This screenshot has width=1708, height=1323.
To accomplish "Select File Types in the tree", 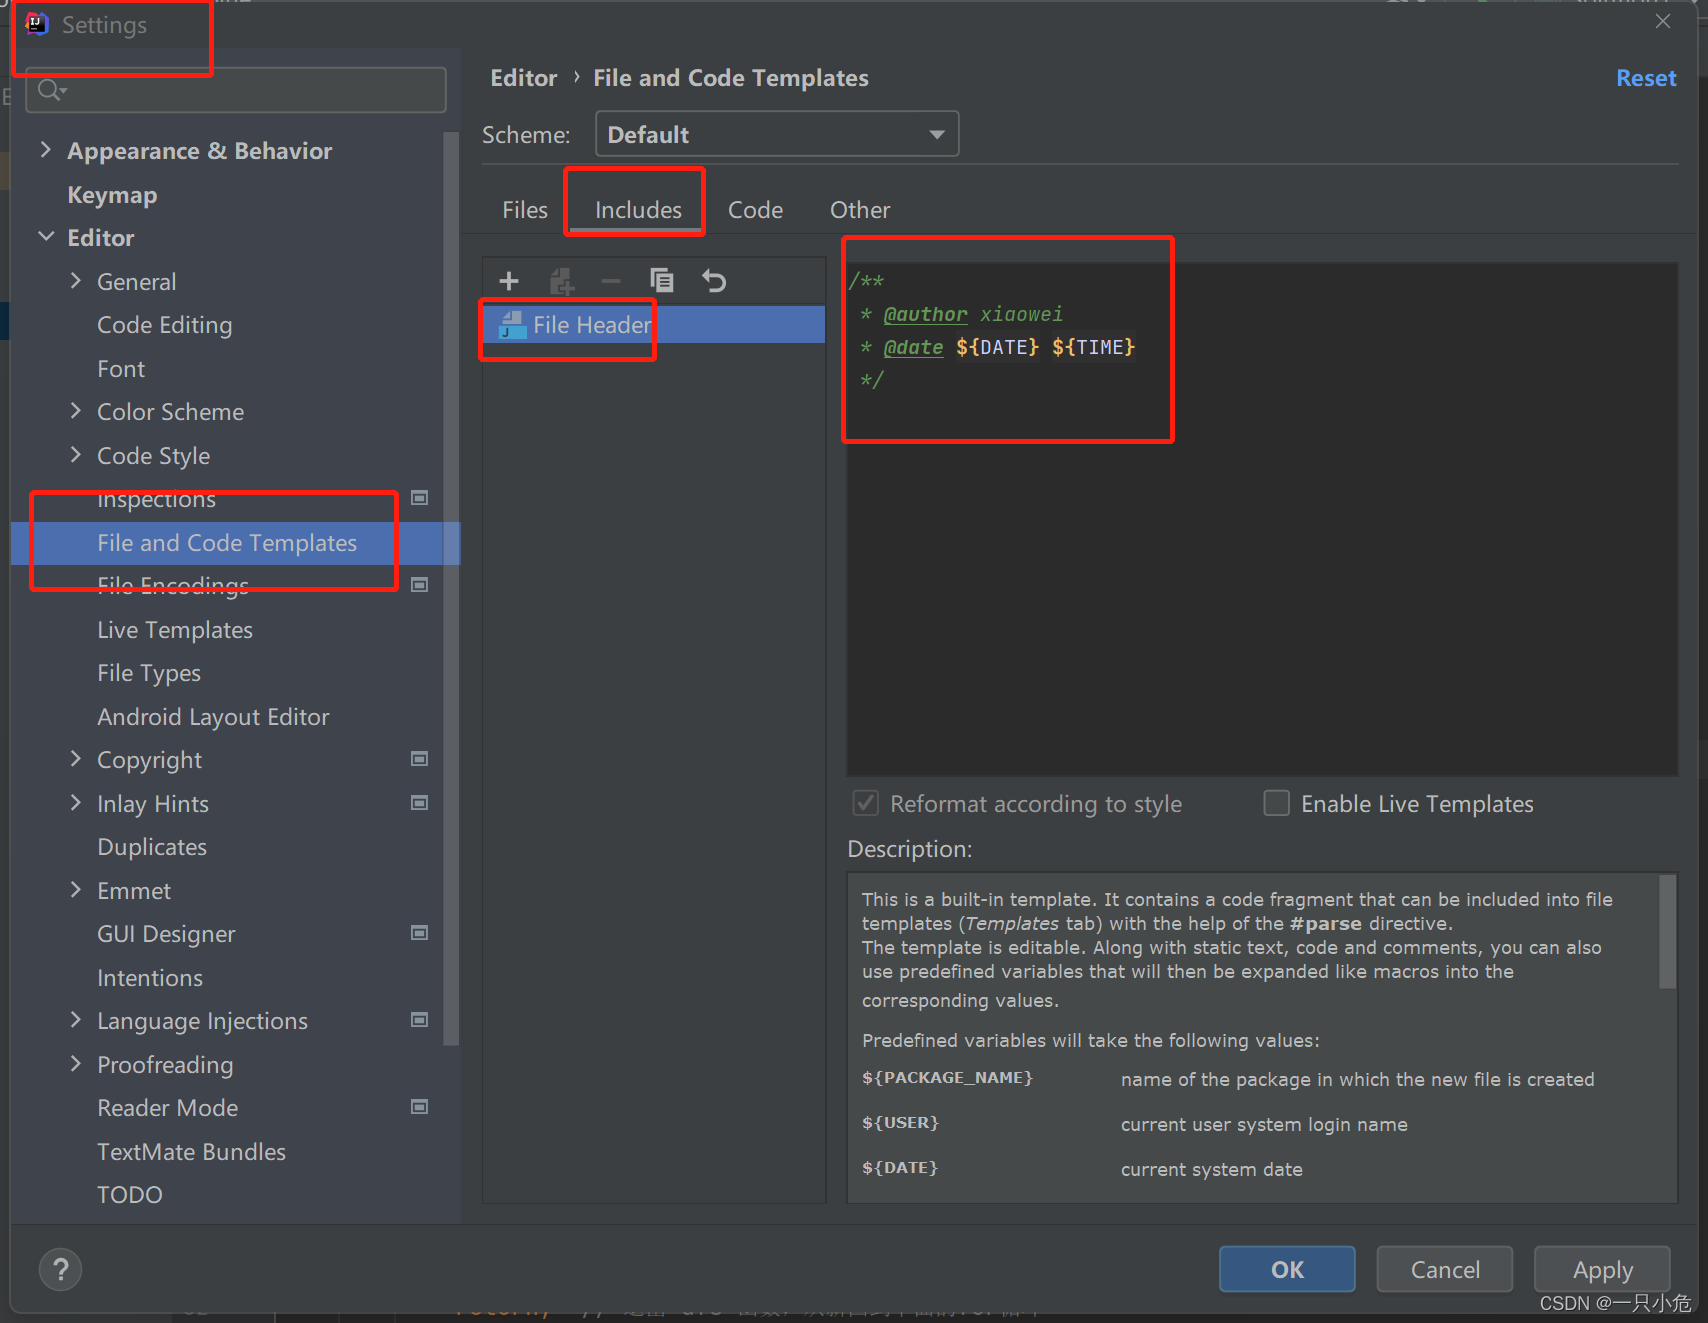I will (x=149, y=673).
